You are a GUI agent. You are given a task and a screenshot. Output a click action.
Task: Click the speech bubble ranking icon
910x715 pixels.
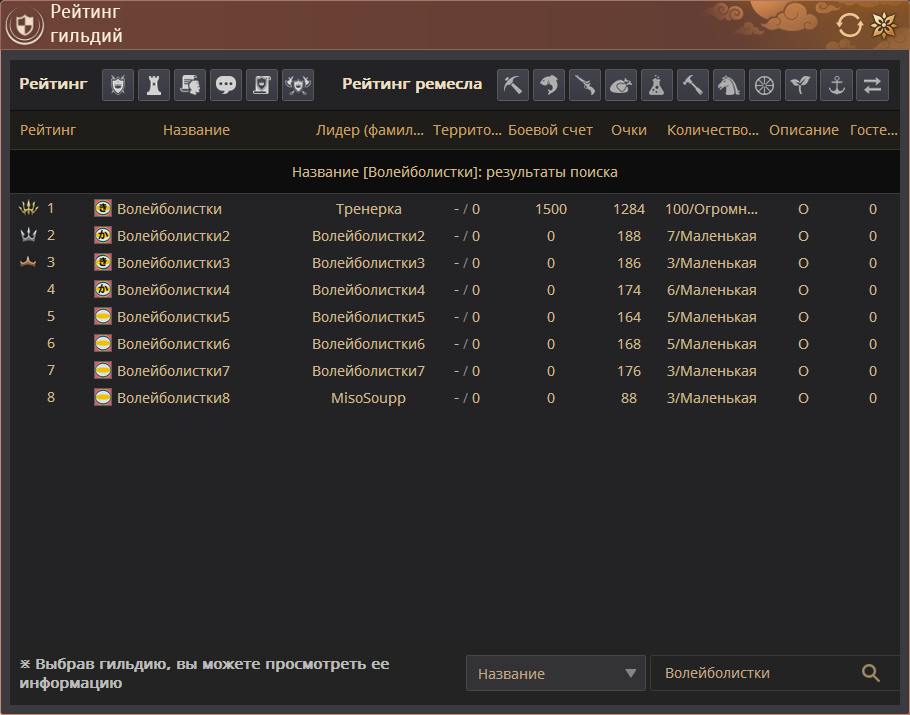(226, 85)
